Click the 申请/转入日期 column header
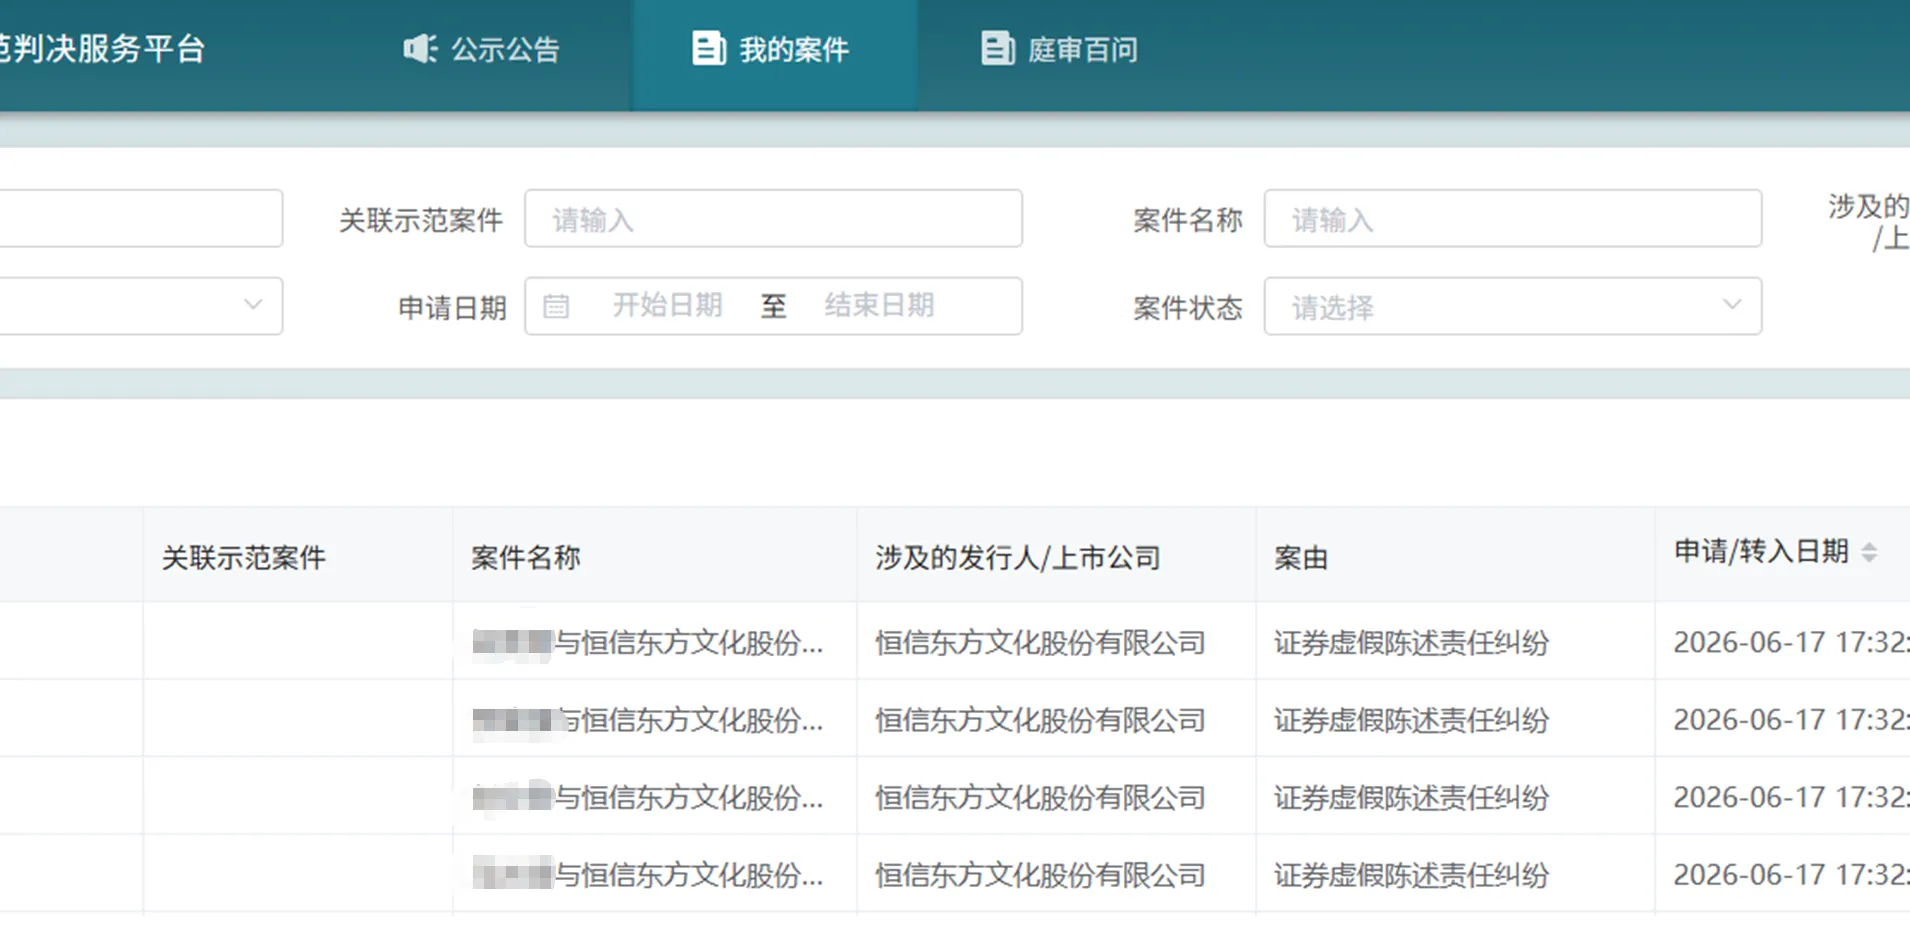 click(1761, 551)
